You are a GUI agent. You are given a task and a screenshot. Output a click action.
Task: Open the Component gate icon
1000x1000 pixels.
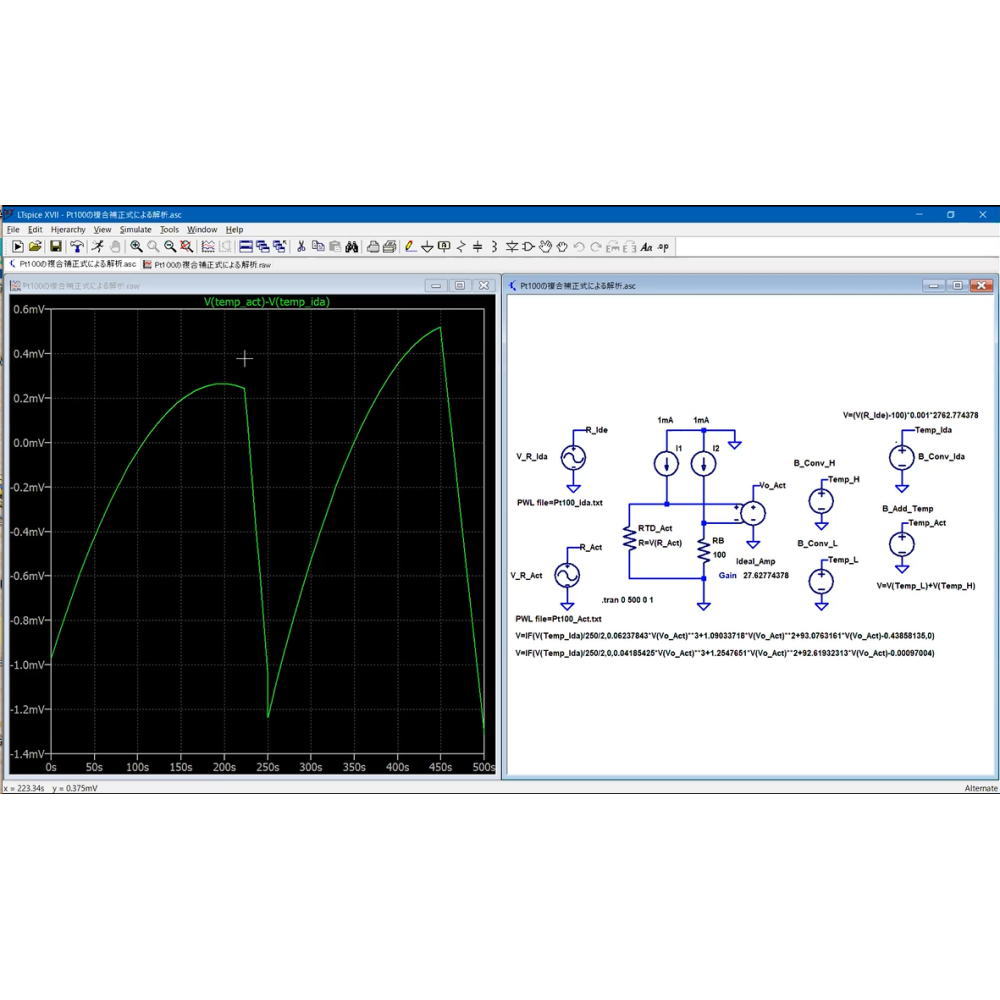point(528,246)
